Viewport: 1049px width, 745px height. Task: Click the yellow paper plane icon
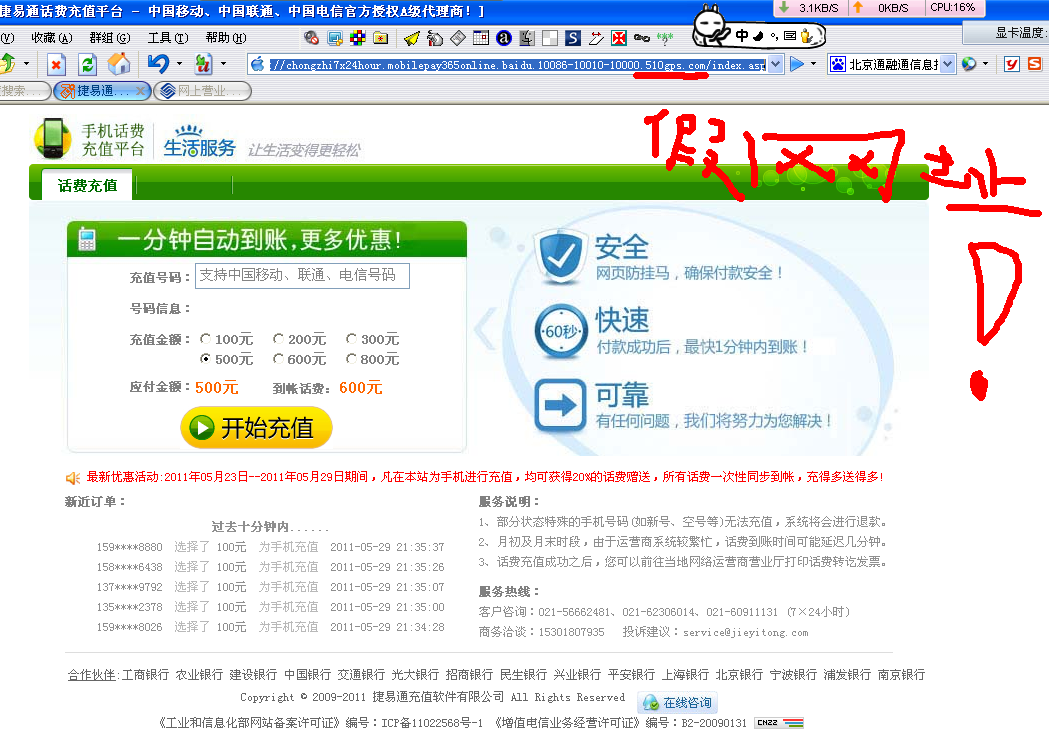411,38
